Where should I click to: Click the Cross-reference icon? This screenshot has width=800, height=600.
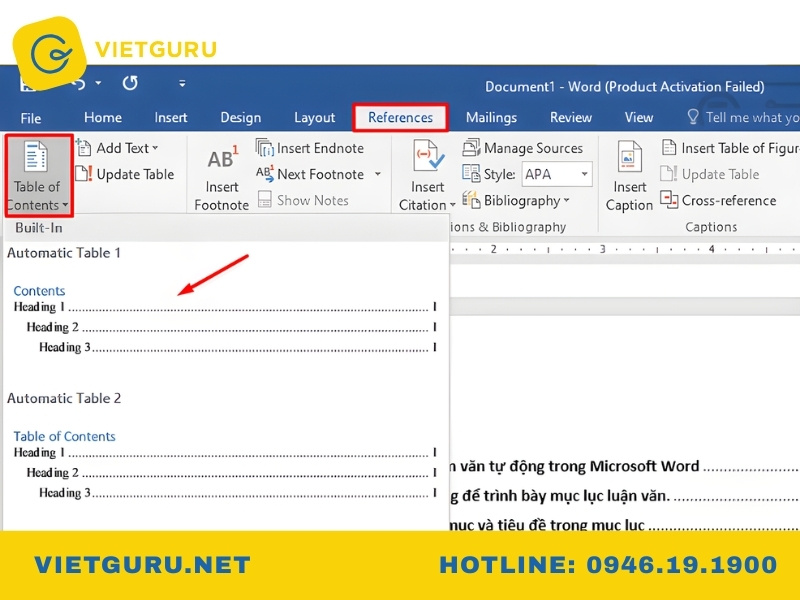pos(669,199)
